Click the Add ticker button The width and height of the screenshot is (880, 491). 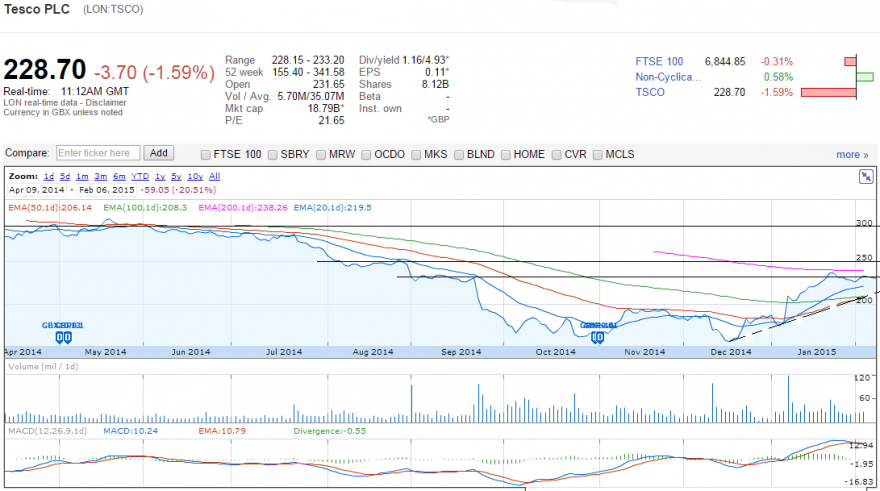158,153
